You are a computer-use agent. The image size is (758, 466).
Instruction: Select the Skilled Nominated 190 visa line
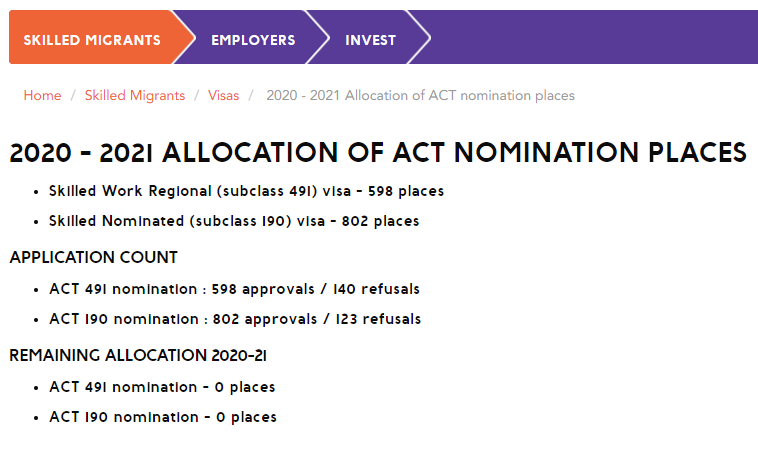coord(234,220)
